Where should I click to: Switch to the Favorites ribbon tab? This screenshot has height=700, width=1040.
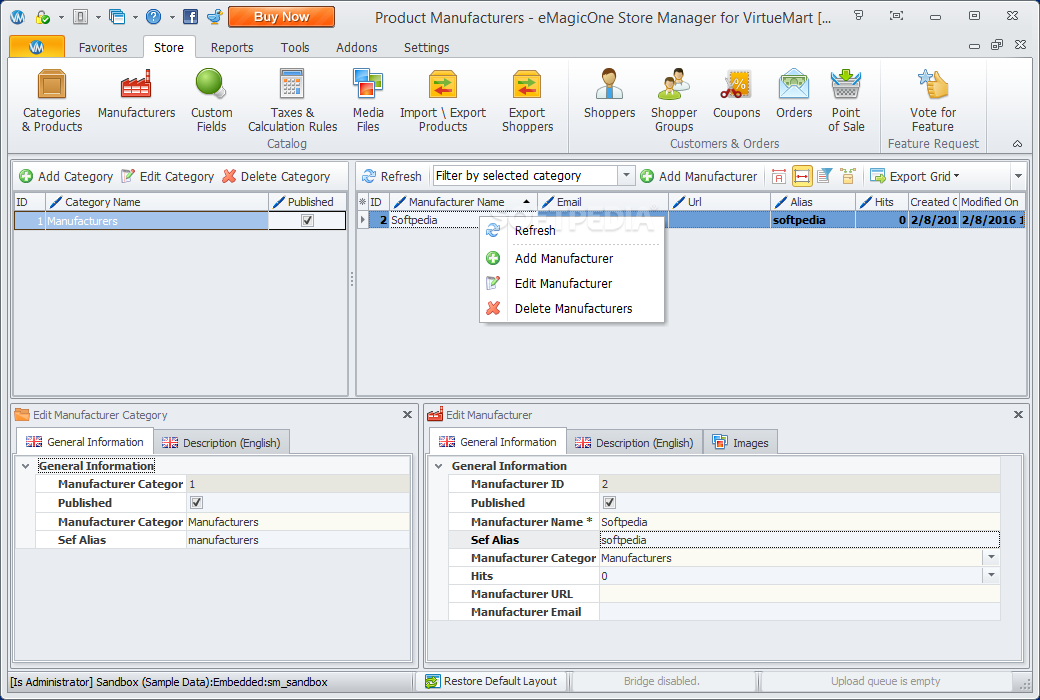103,47
